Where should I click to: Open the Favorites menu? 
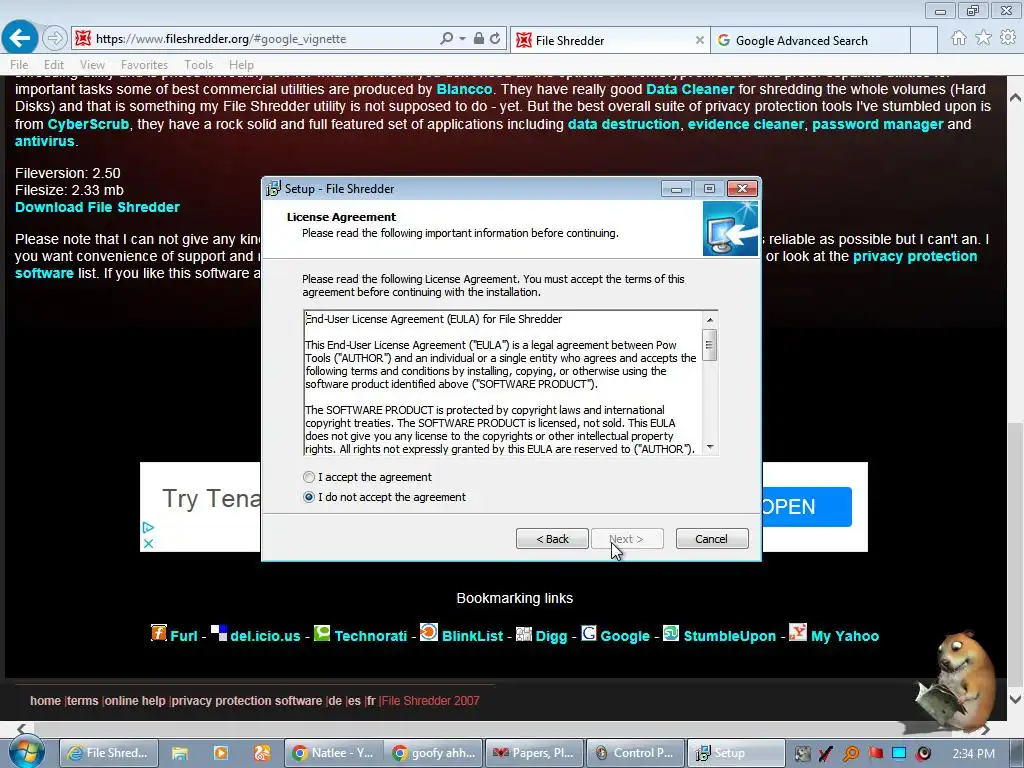pos(144,65)
